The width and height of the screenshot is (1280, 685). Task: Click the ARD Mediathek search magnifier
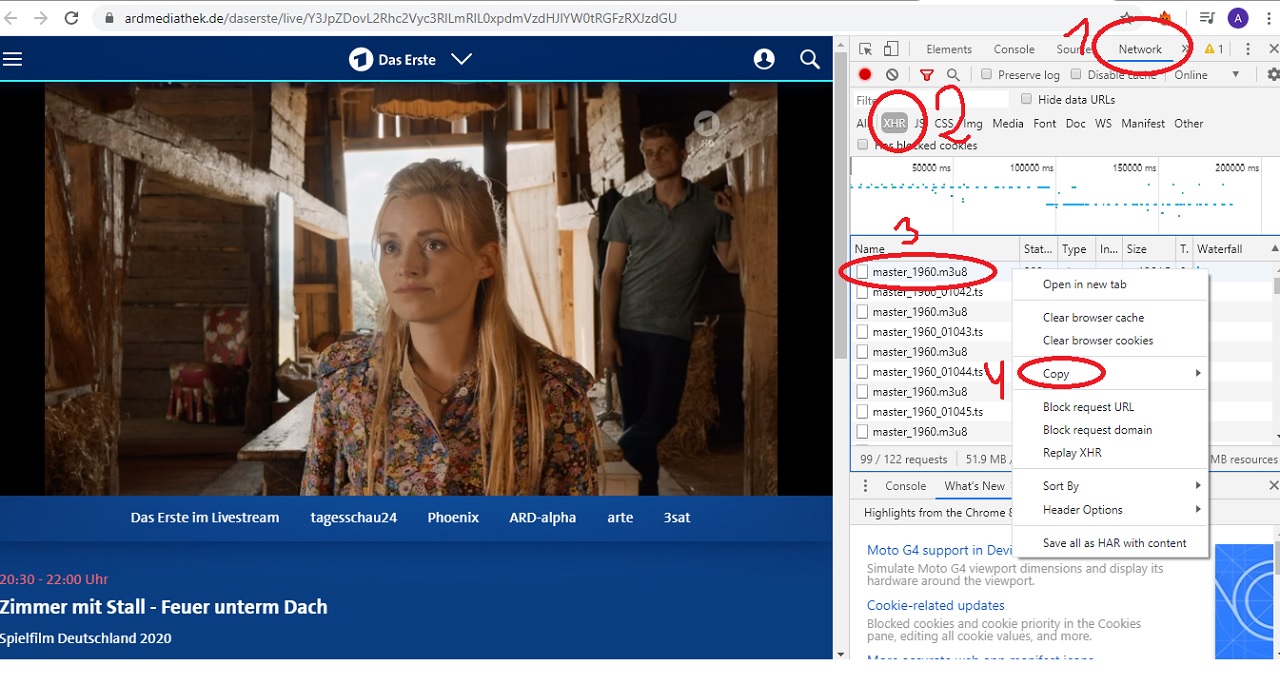(810, 60)
